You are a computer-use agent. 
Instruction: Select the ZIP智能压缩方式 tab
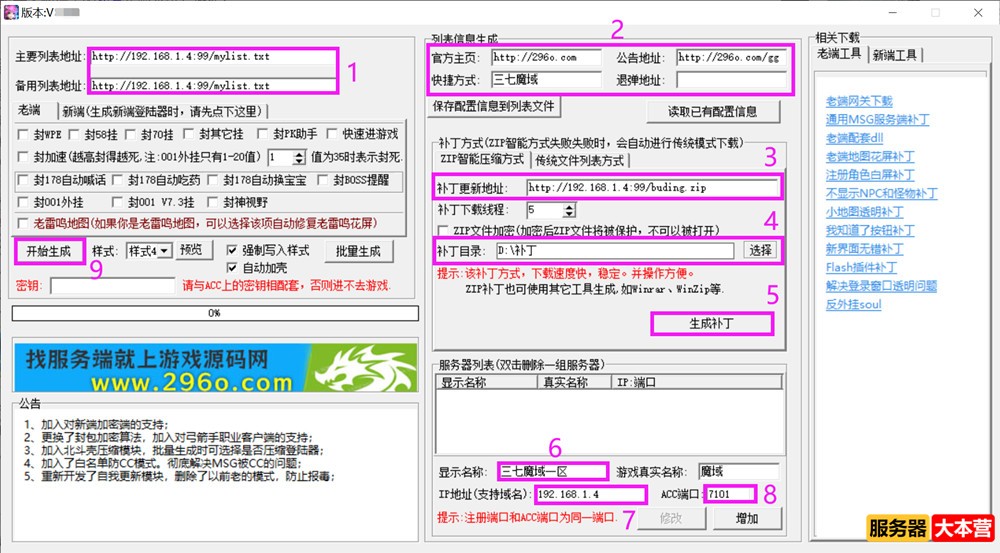pos(482,159)
